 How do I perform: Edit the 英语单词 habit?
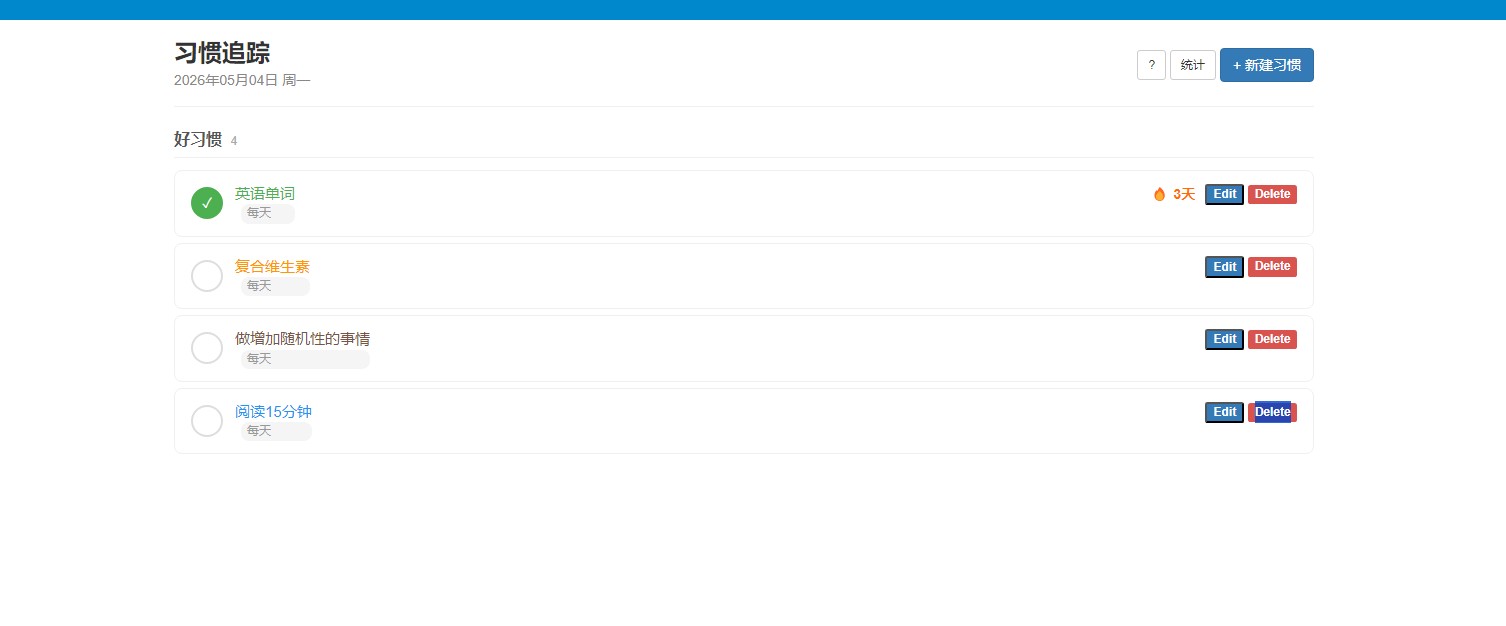pyautogui.click(x=1224, y=194)
